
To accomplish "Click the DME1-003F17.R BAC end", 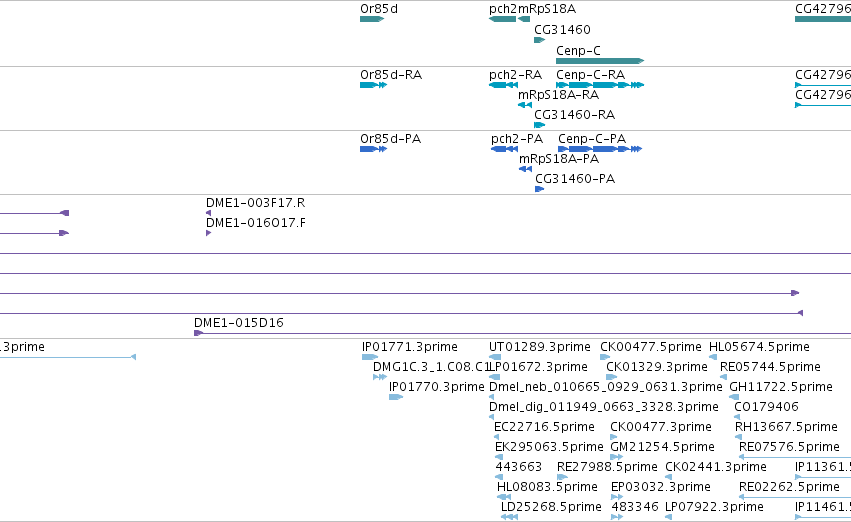I will point(208,213).
